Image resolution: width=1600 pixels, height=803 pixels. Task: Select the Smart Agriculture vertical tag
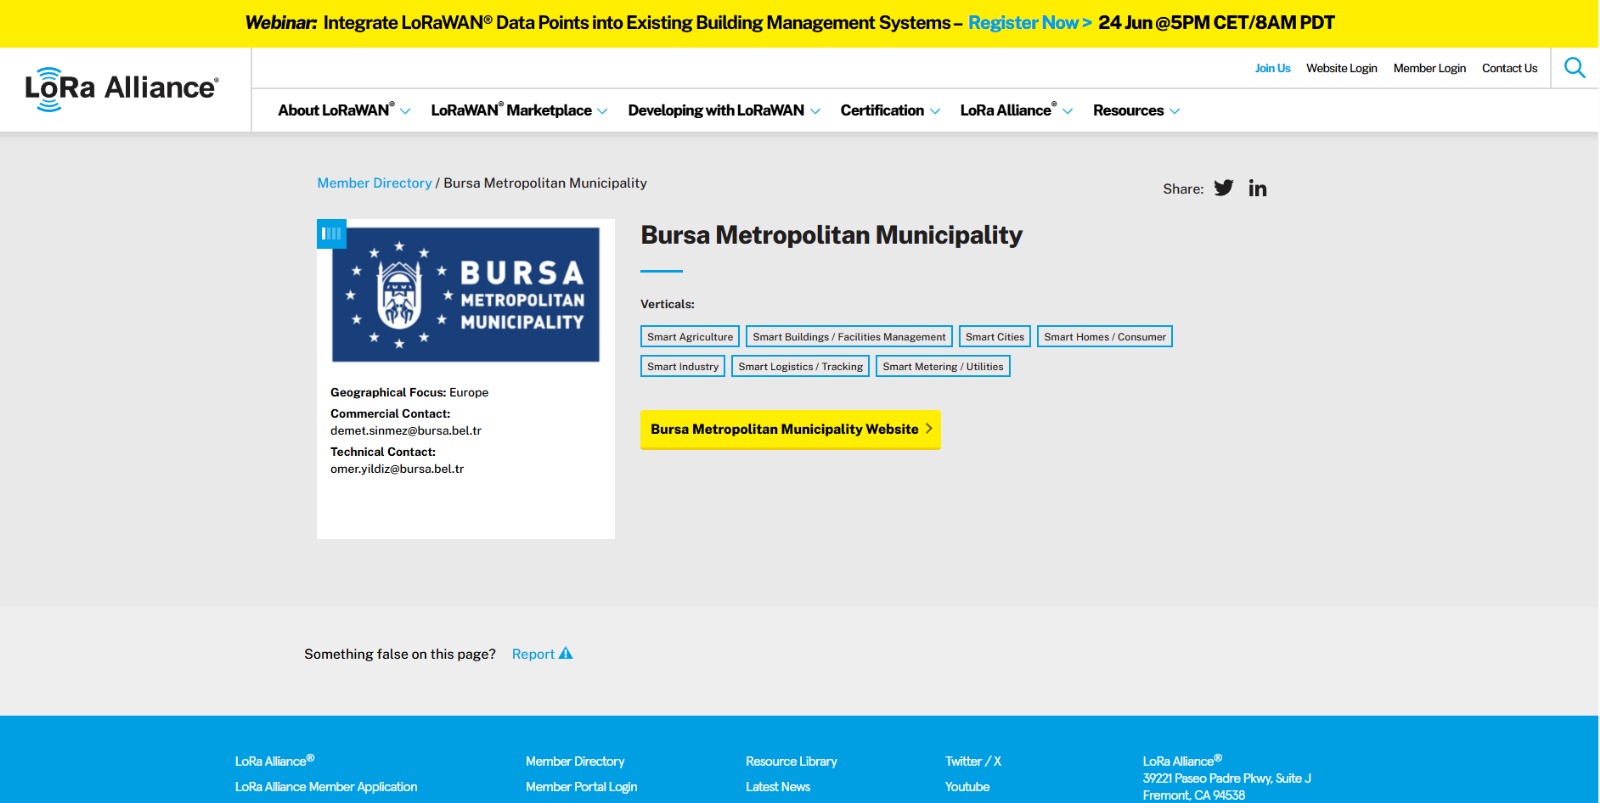(689, 337)
